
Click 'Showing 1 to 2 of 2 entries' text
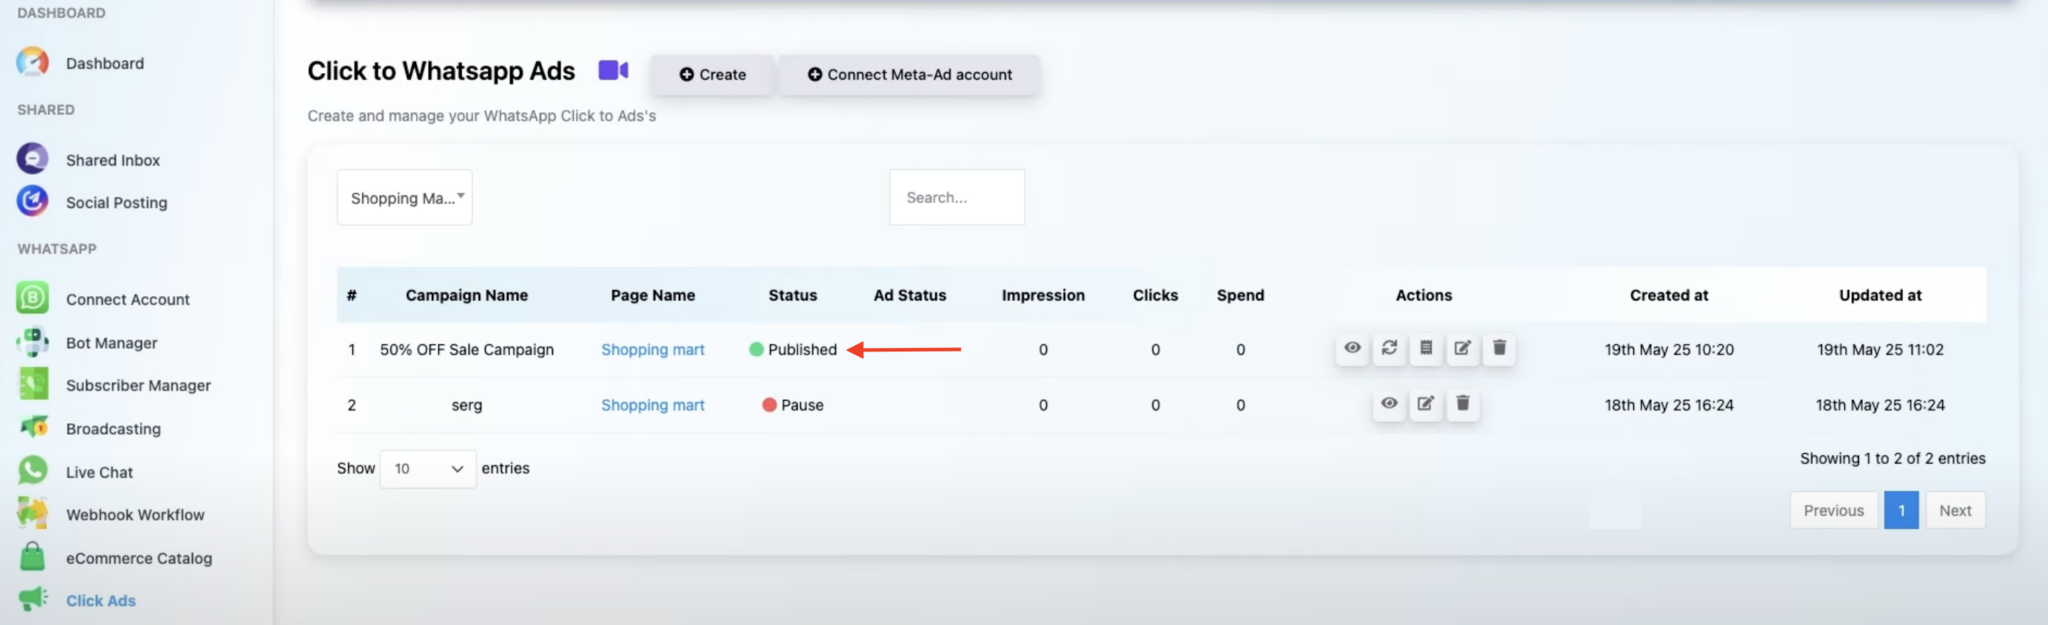1892,458
